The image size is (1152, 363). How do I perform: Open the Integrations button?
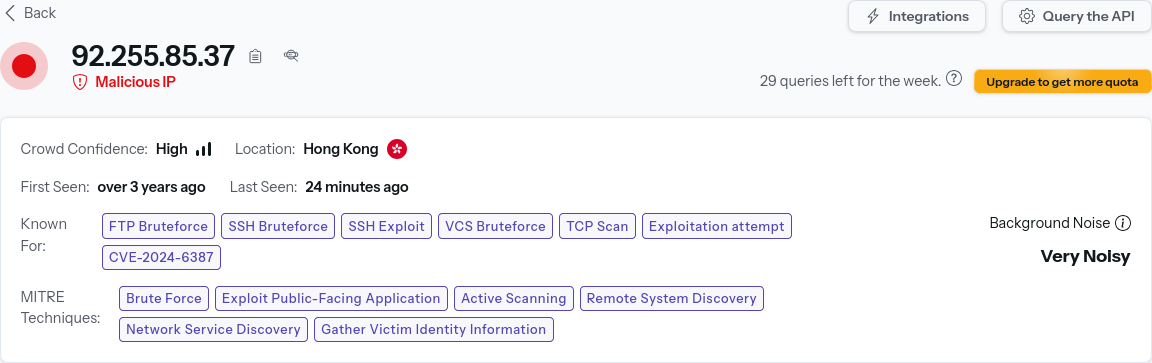pos(916,16)
